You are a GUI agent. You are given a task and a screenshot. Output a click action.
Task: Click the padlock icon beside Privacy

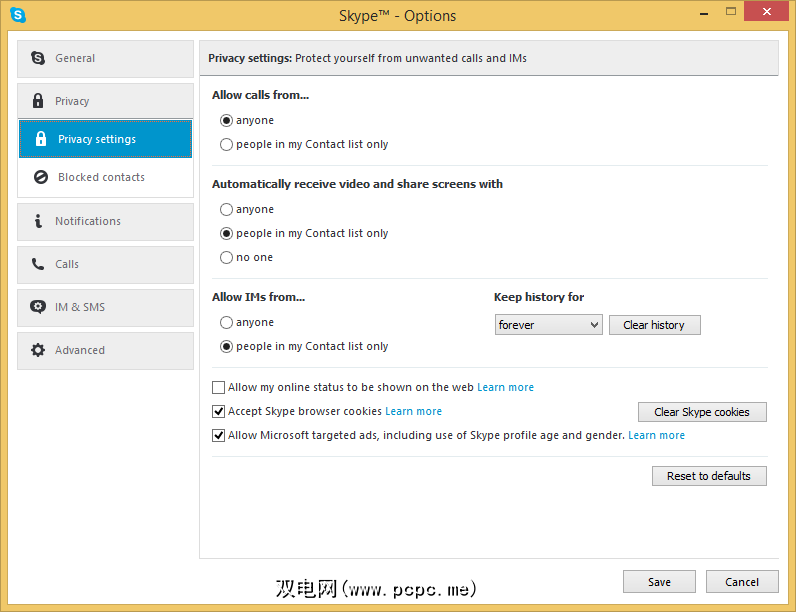coord(38,100)
